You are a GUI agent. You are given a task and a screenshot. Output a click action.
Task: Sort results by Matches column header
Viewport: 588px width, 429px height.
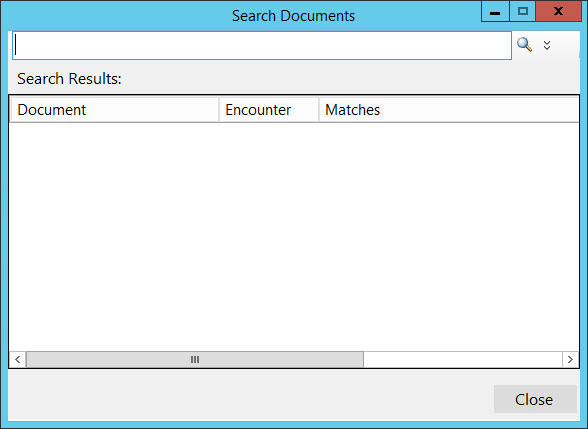tap(449, 110)
